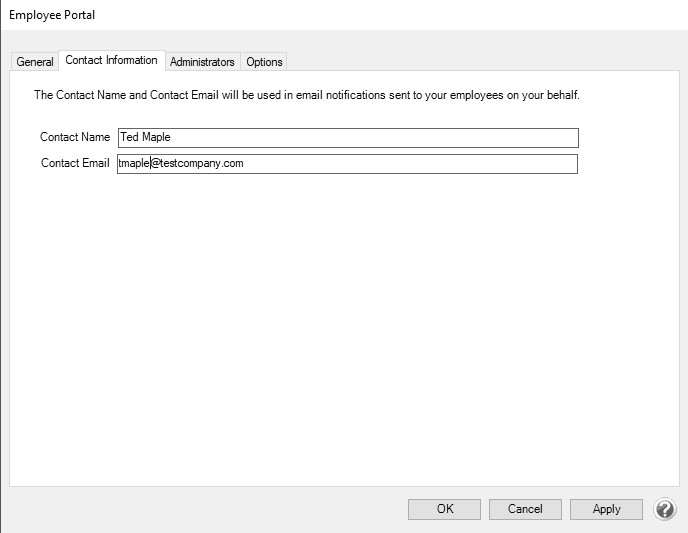Cancel the Employee Portal dialog
The width and height of the screenshot is (688, 533).
pos(525,509)
